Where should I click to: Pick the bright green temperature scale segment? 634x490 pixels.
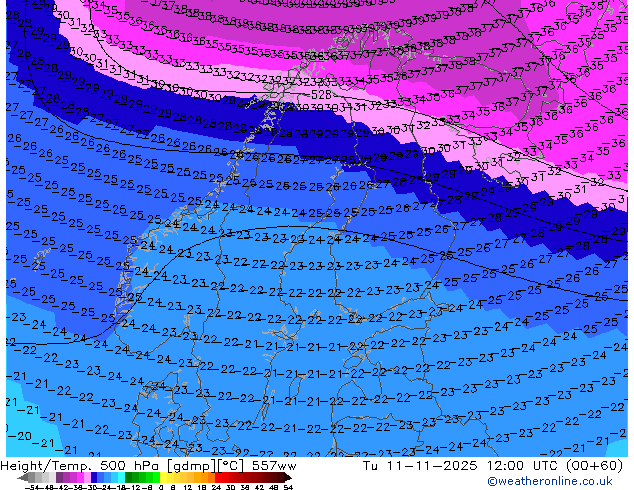[156, 478]
